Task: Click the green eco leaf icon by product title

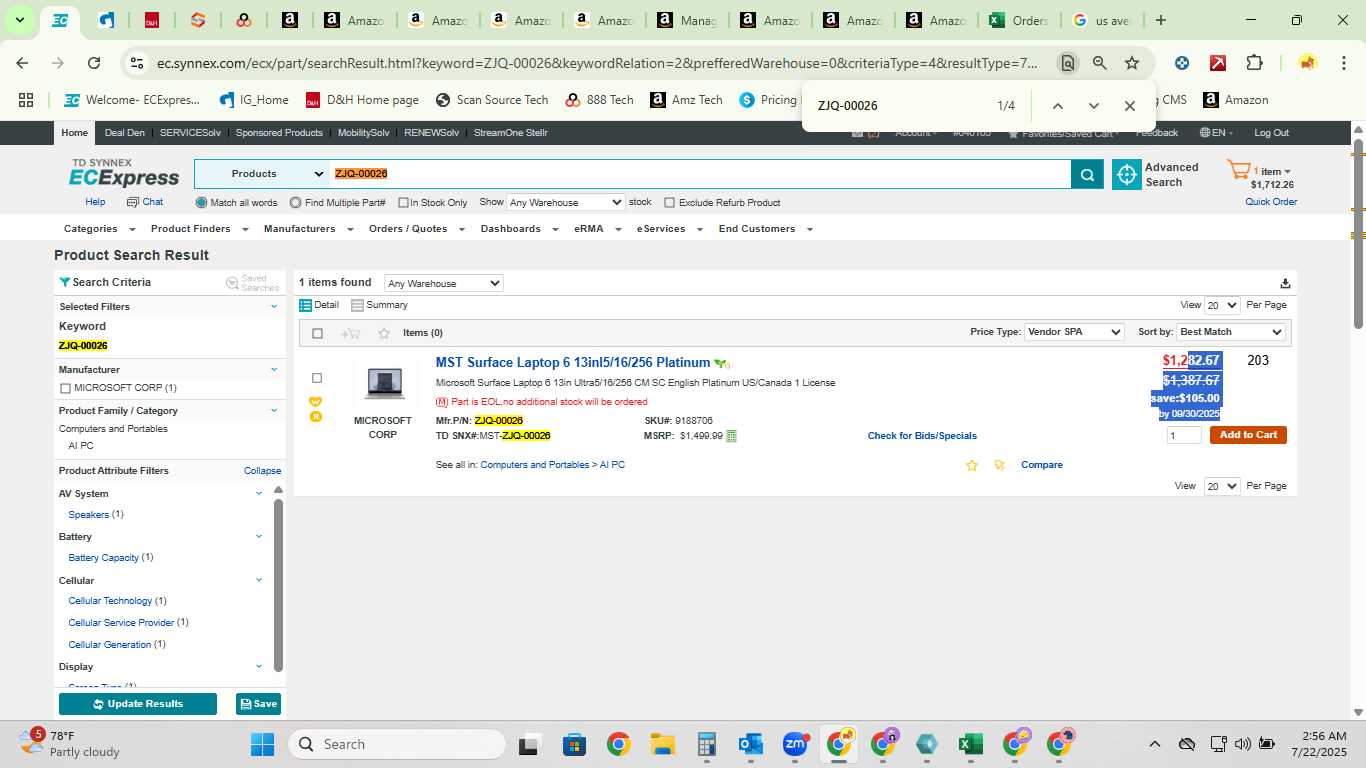Action: pos(722,363)
